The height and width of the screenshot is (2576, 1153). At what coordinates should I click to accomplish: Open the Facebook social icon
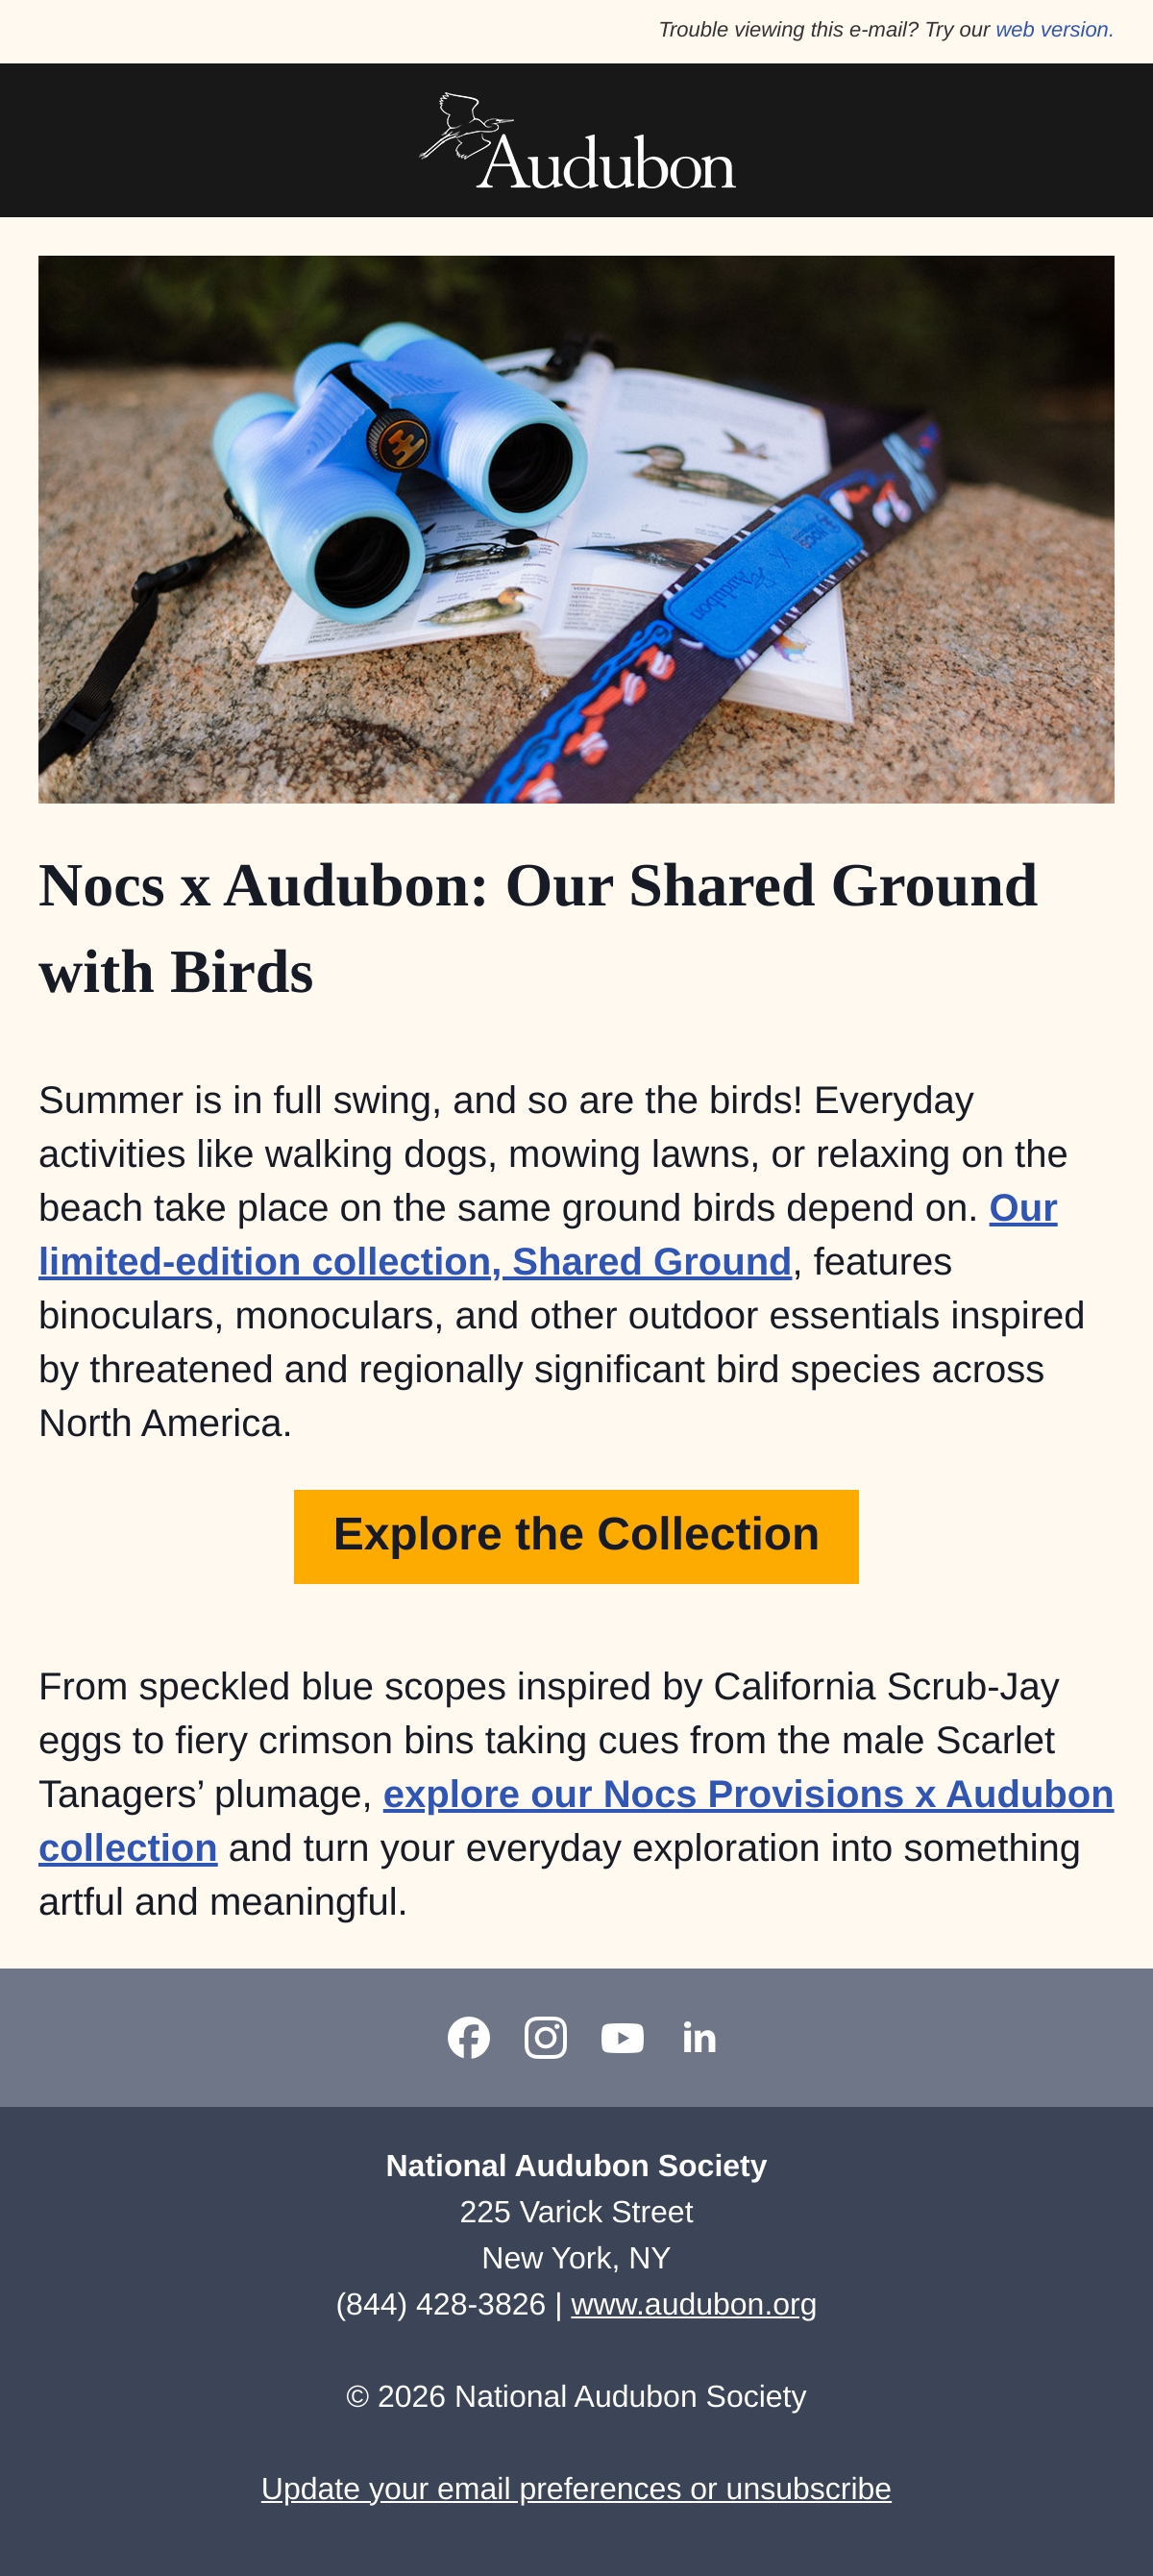click(469, 2037)
